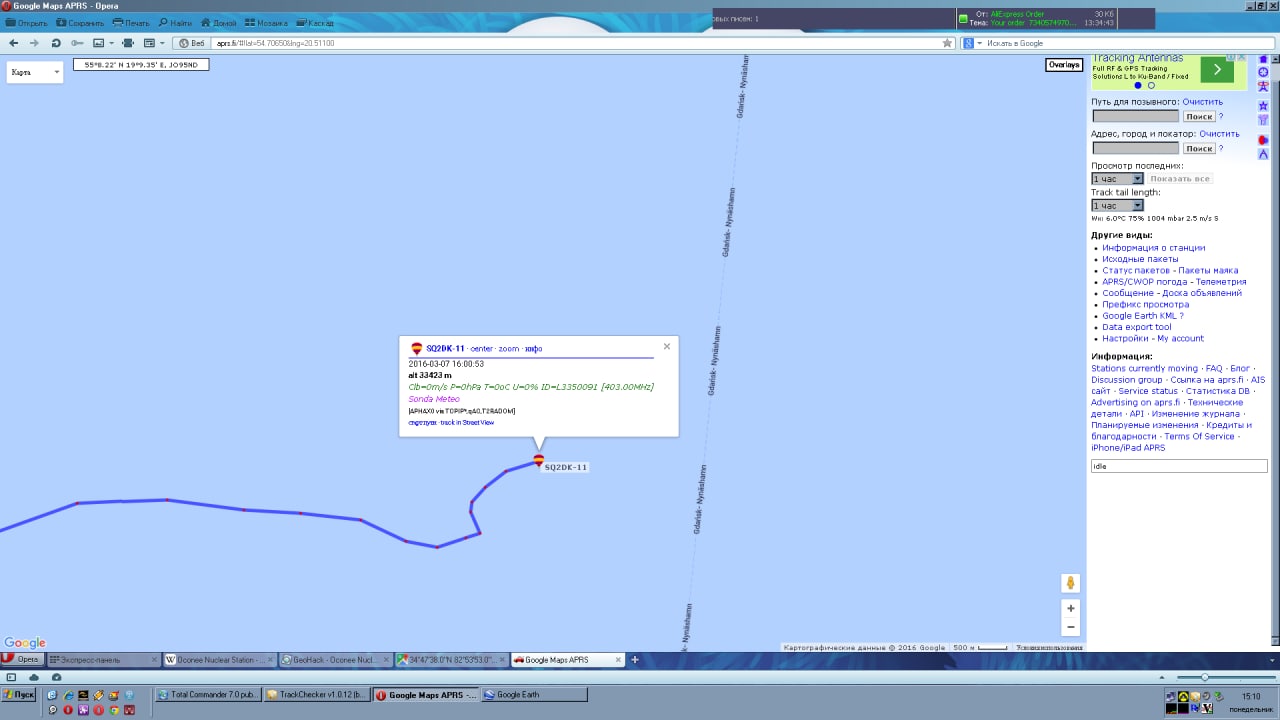Click Очистить link for callsign path
The width and height of the screenshot is (1280, 720).
[1202, 102]
